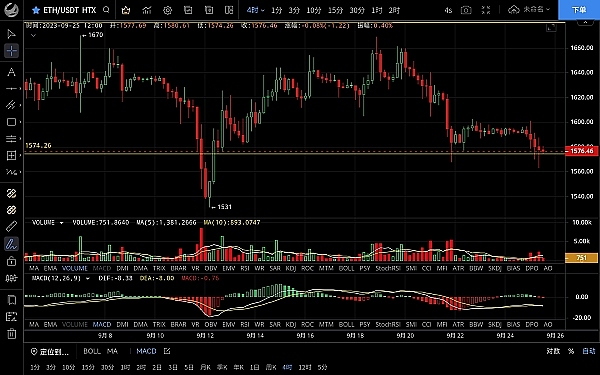Switch MACD pane to KDJ indicator
This screenshot has width=600, height=375.
291,324
